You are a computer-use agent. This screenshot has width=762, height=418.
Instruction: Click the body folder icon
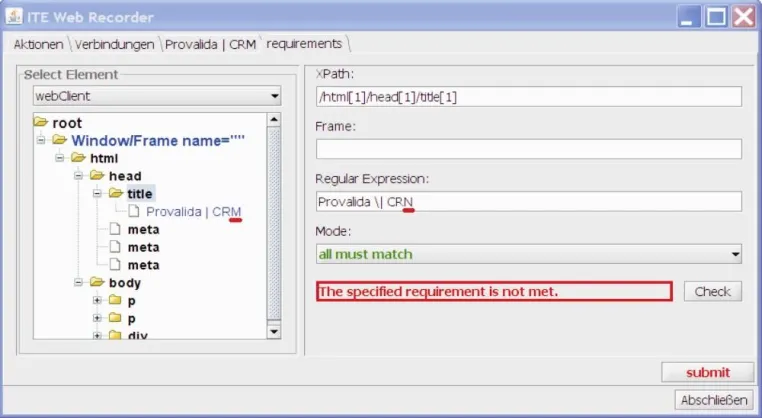coord(97,282)
